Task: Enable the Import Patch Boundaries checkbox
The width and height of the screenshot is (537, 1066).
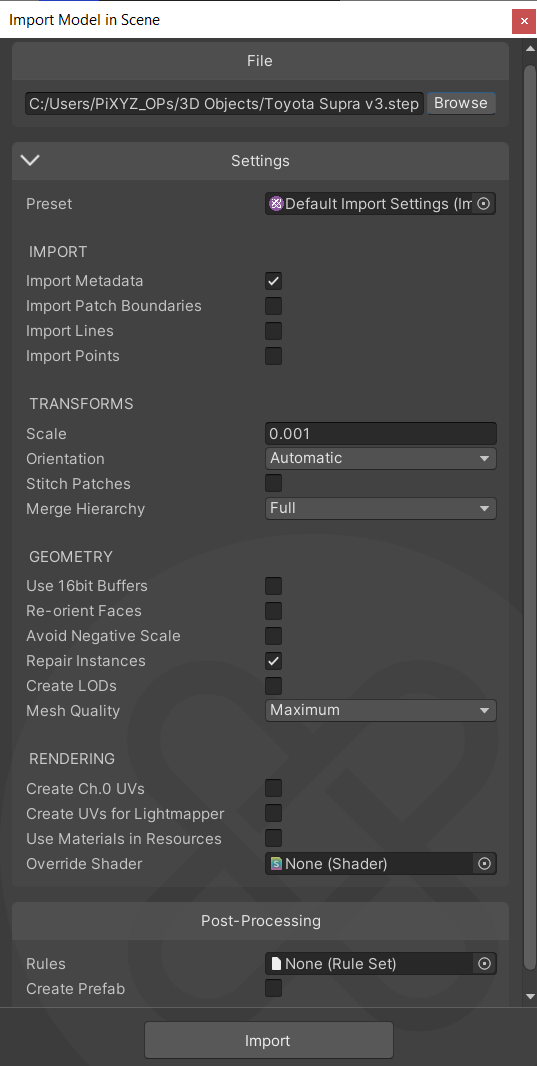Action: 273,306
